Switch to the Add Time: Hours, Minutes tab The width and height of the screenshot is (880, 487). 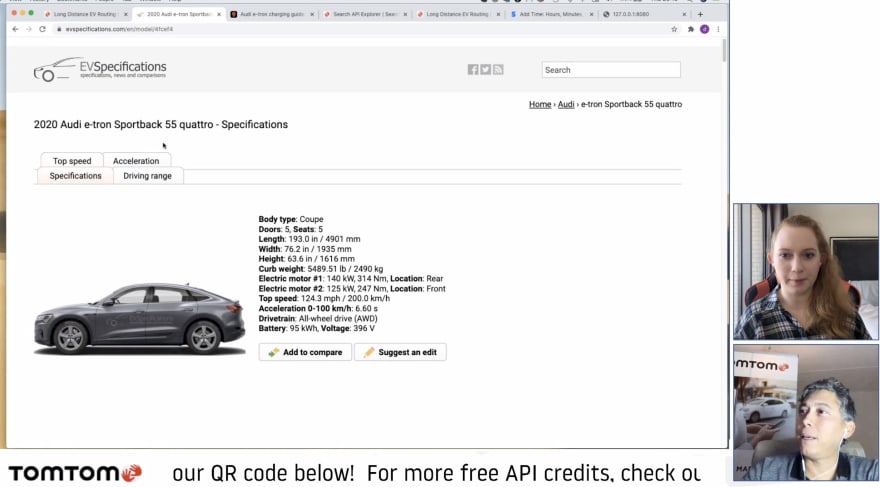tap(550, 14)
